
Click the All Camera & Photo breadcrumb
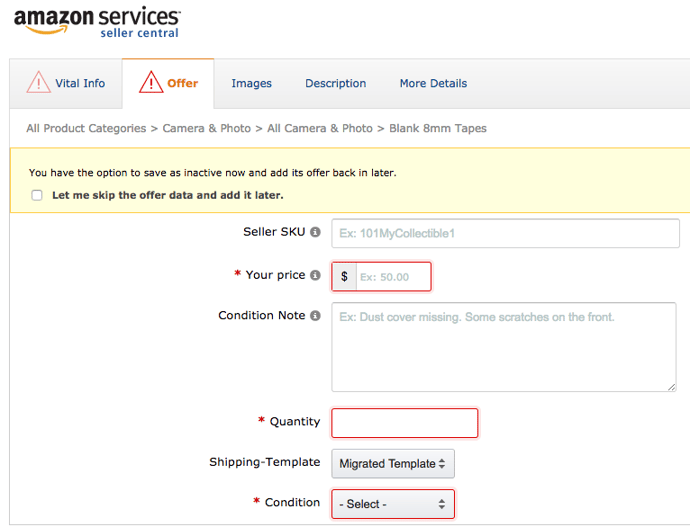click(x=319, y=128)
